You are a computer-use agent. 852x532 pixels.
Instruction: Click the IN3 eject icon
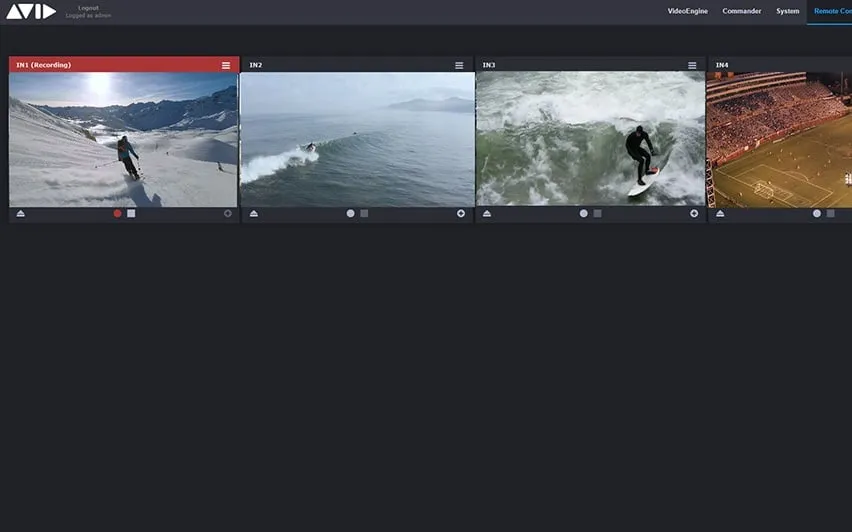coord(487,214)
